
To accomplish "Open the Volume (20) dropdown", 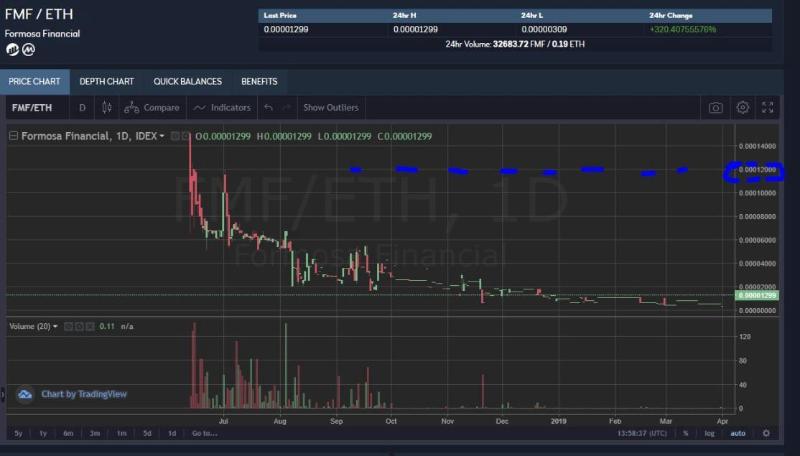I will coord(55,326).
